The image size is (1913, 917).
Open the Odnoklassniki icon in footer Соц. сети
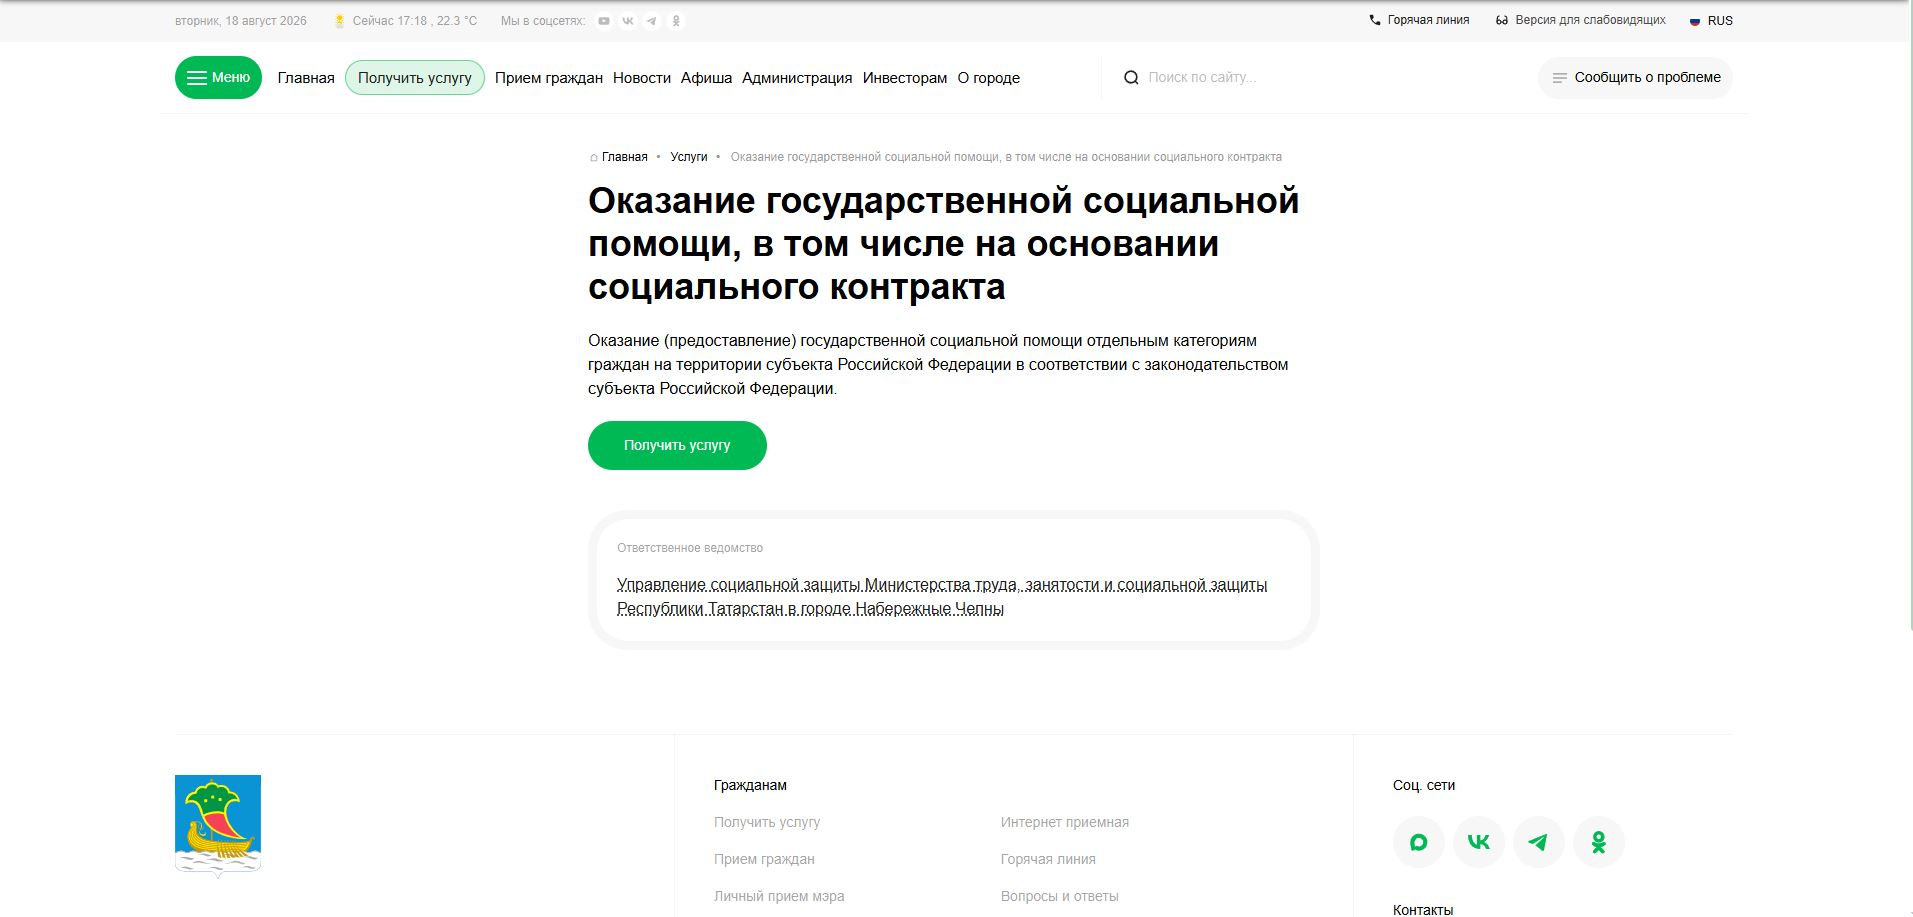tap(1599, 842)
